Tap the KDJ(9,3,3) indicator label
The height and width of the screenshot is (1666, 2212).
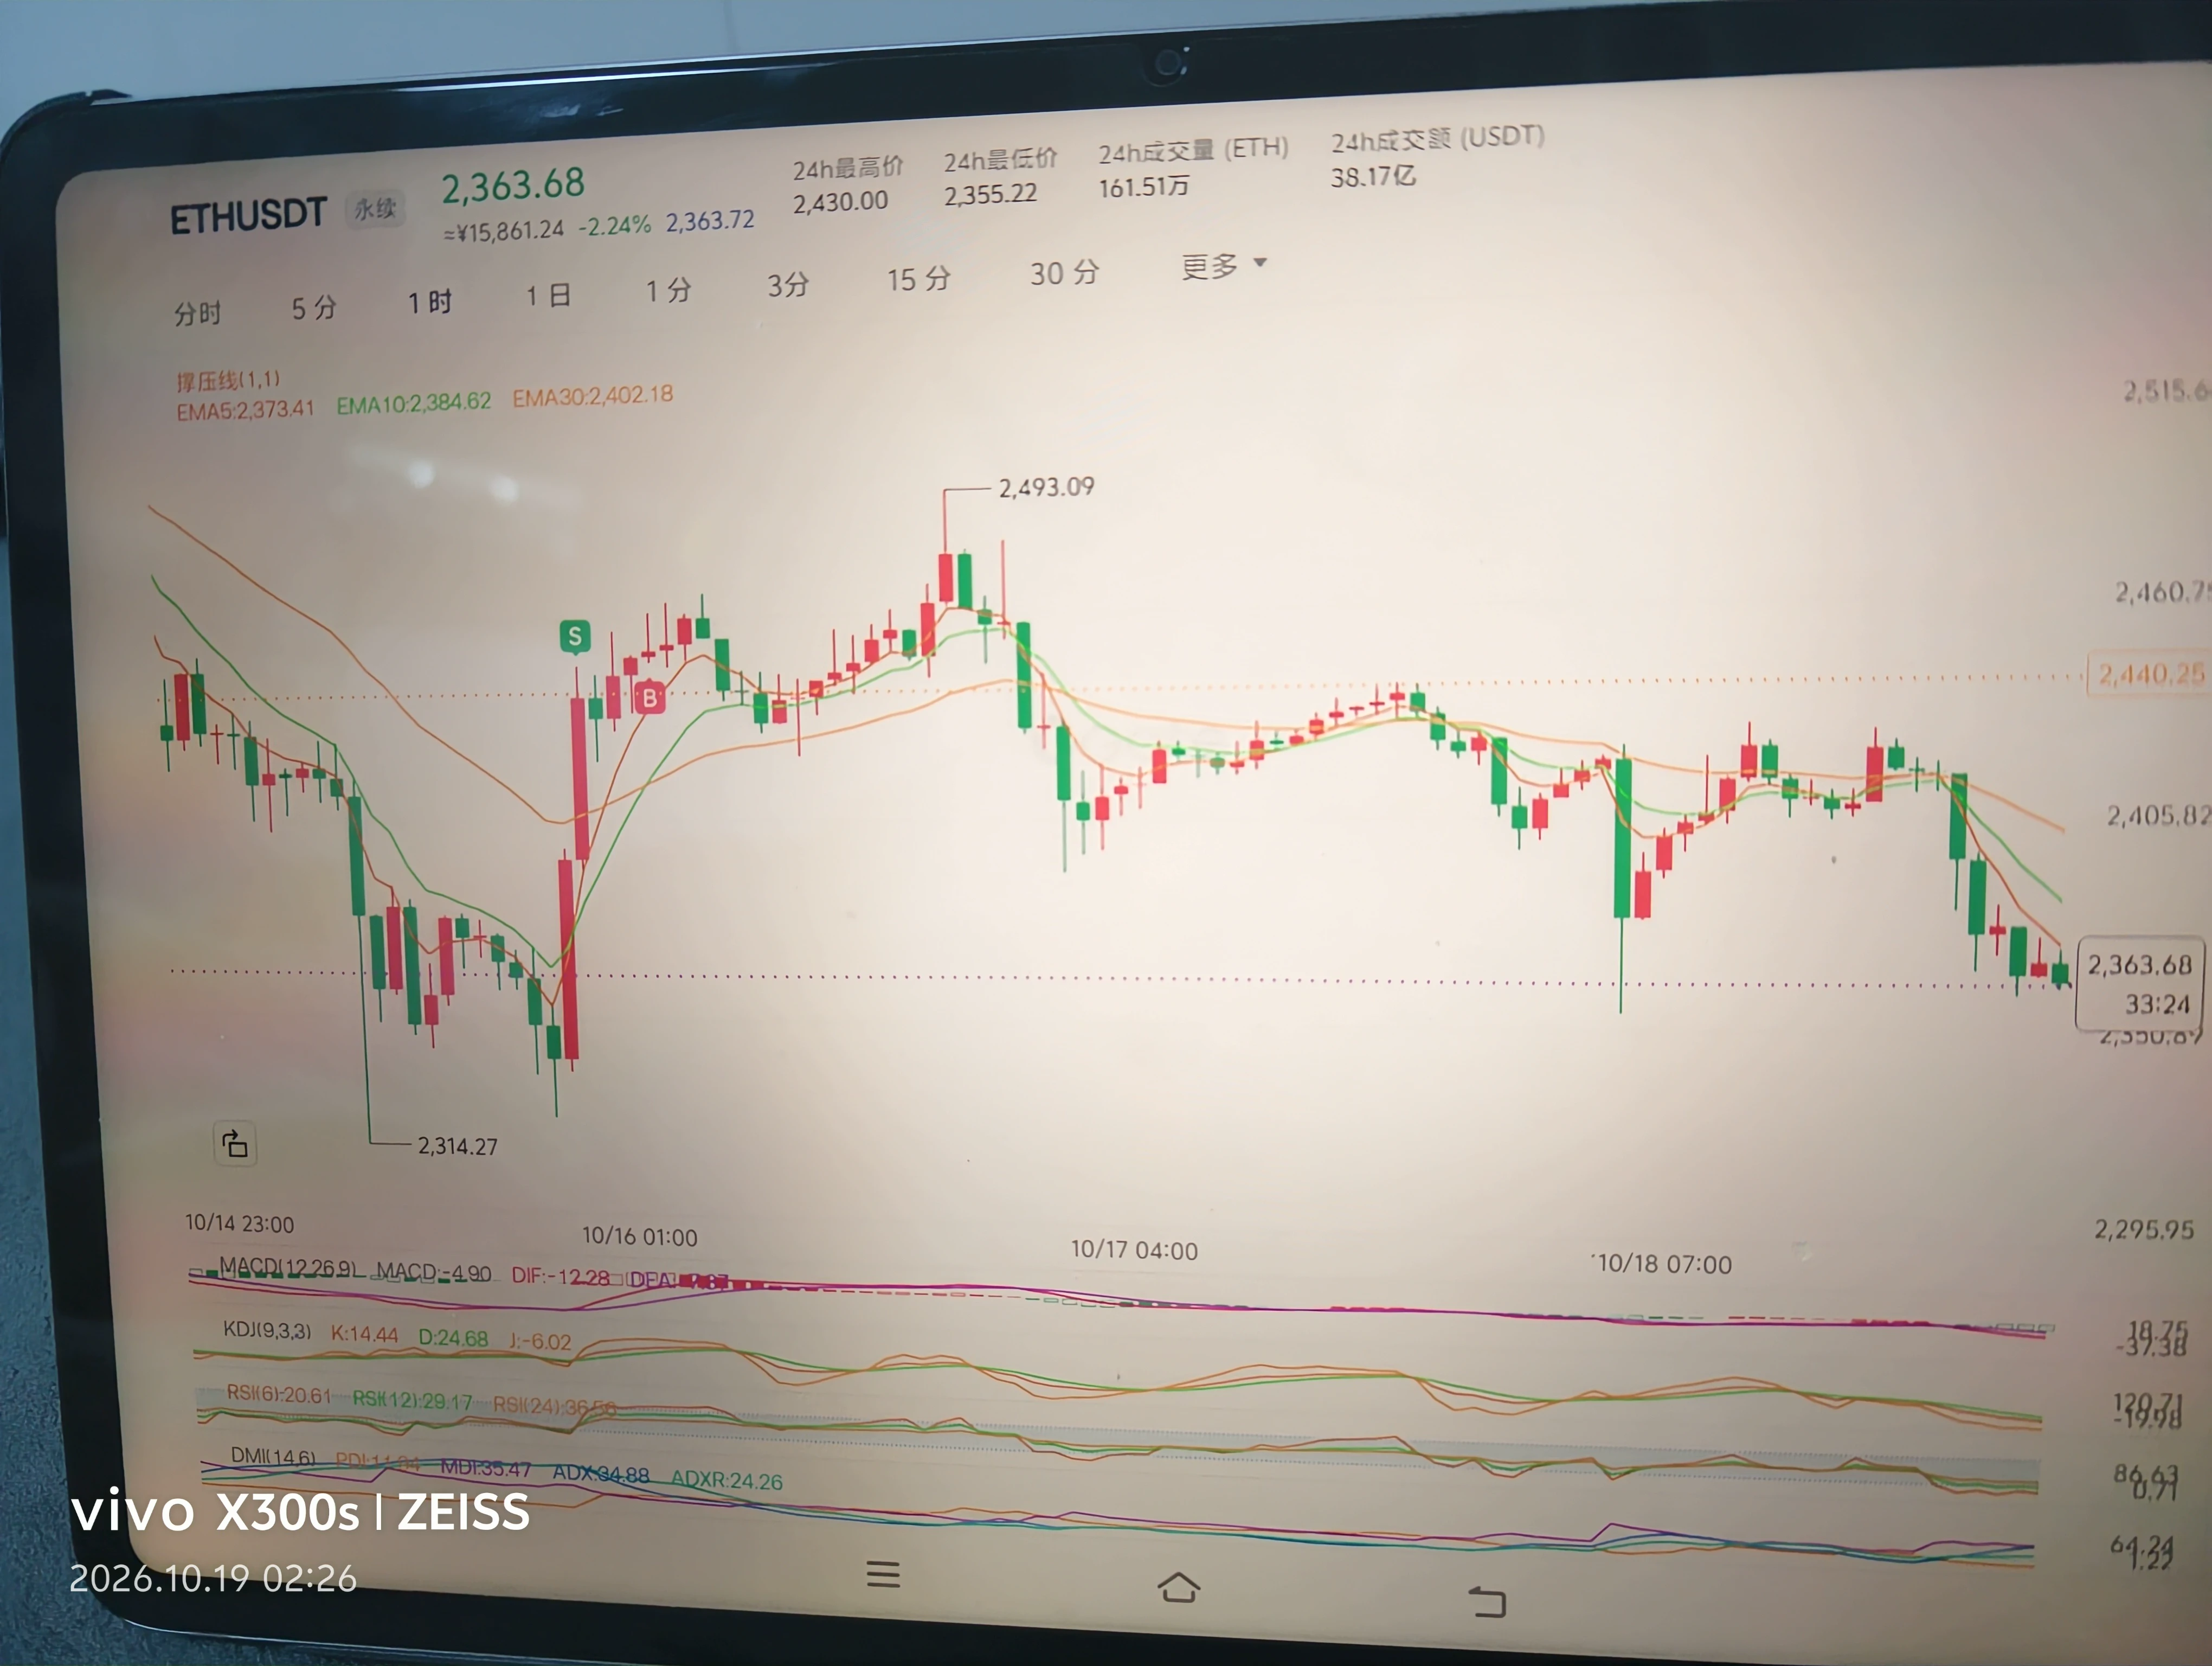pos(267,1331)
